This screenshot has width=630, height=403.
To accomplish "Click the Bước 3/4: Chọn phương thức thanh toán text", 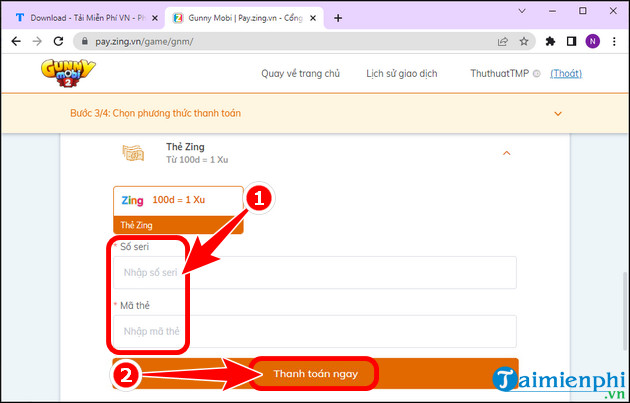I will coord(155,113).
